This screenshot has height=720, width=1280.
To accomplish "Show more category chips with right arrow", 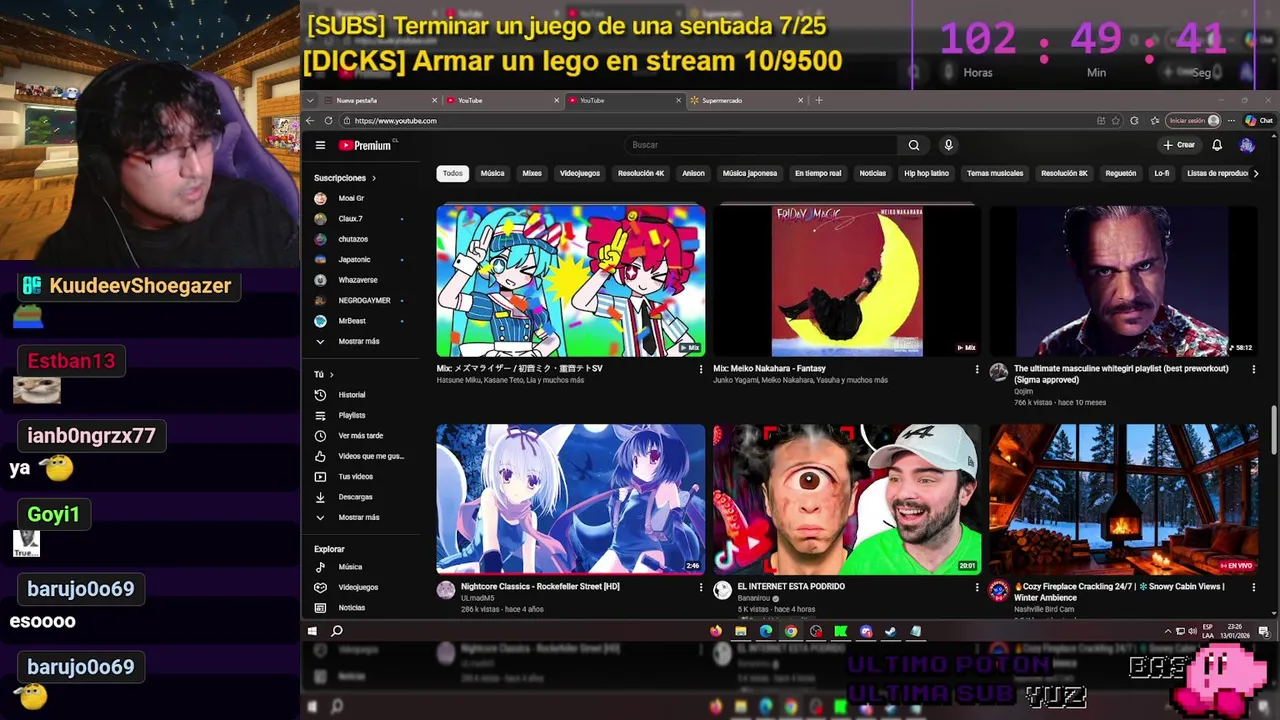I will coord(1256,173).
